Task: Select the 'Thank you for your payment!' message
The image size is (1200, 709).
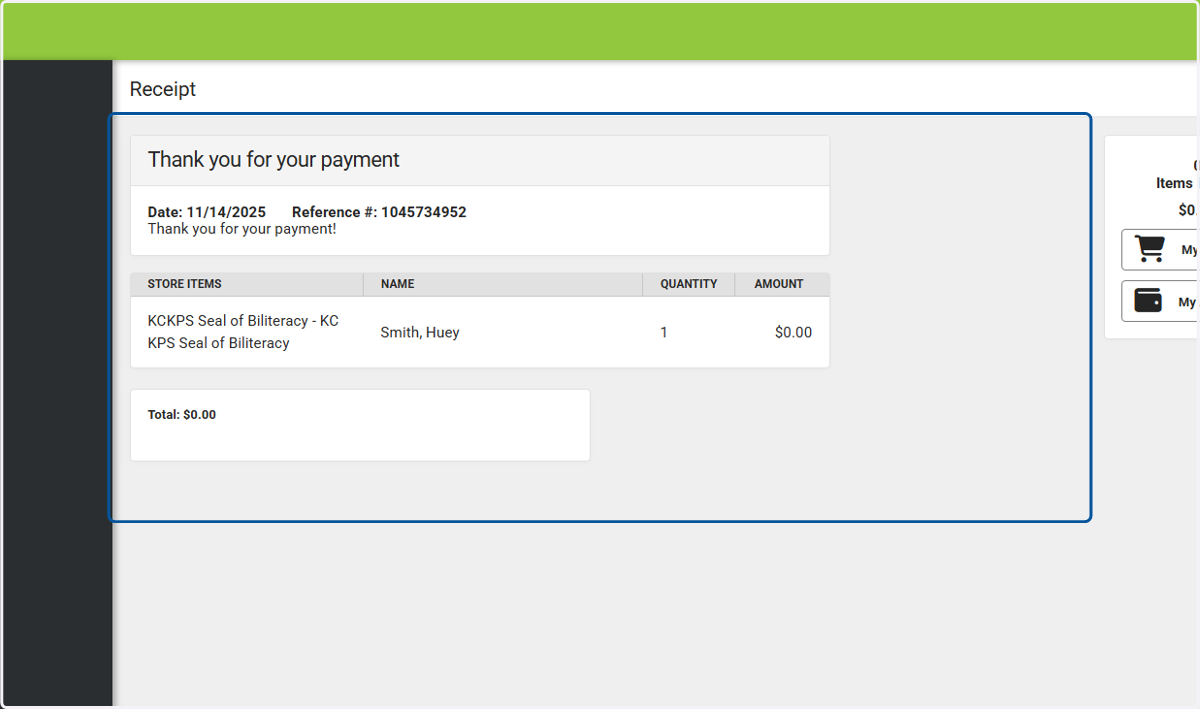Action: 242,229
